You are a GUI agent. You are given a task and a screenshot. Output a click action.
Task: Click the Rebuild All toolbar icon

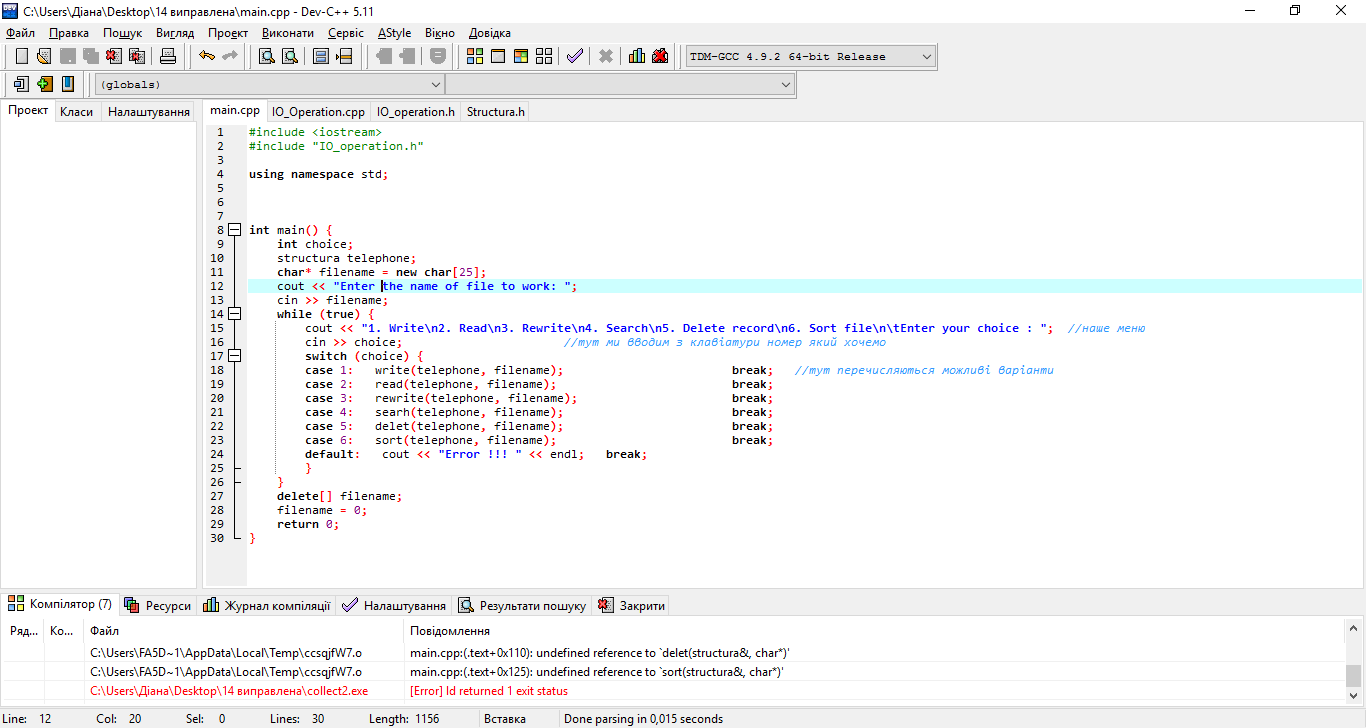(x=544, y=56)
